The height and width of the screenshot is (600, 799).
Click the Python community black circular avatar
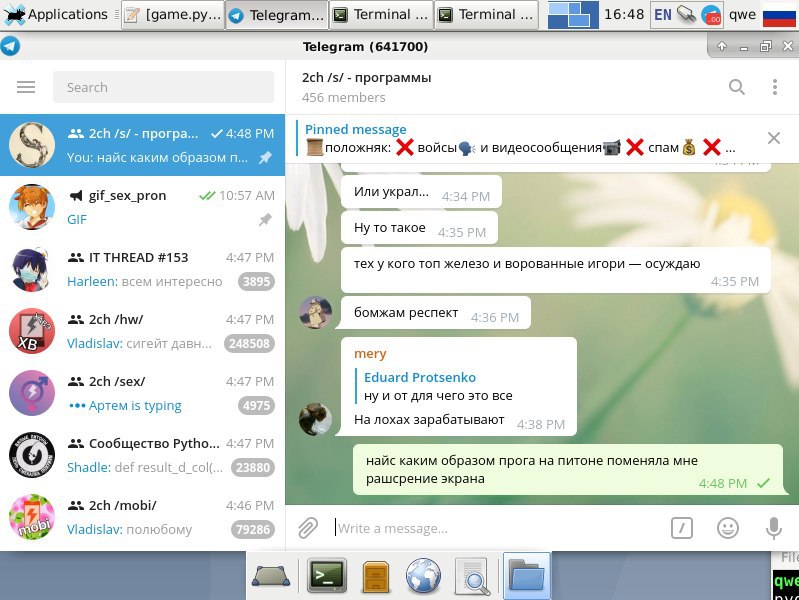[x=32, y=455]
